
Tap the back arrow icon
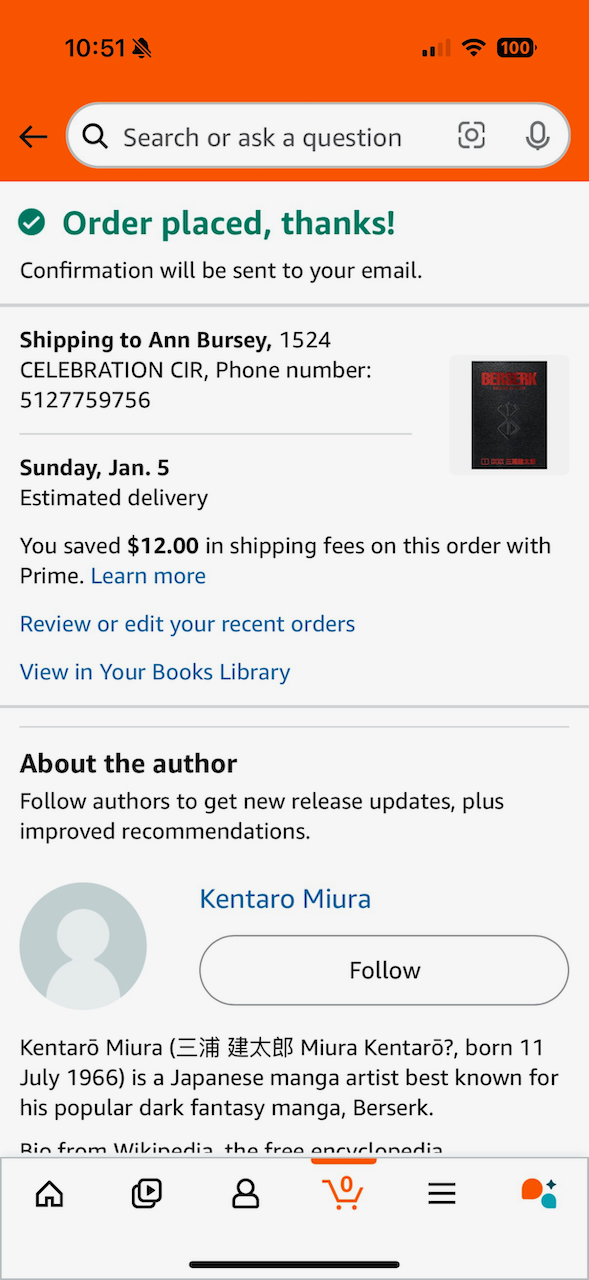33,137
